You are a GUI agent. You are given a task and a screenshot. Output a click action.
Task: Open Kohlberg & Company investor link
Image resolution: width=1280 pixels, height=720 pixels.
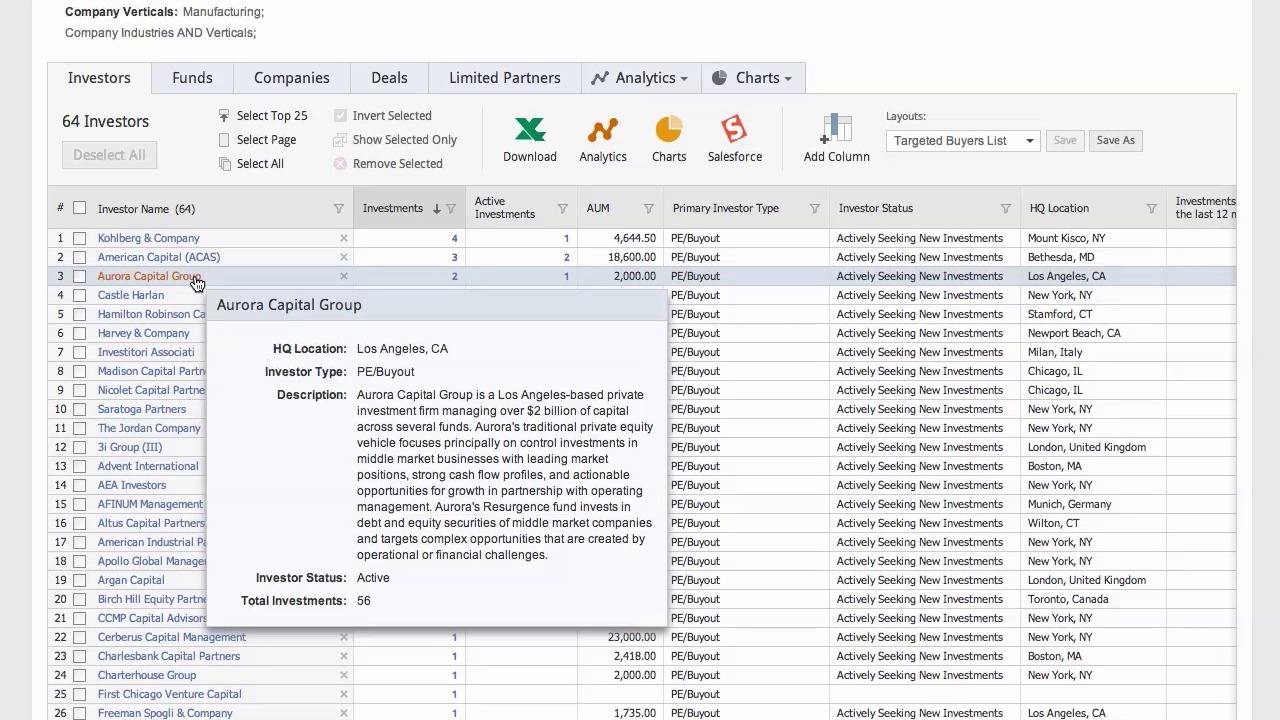[x=149, y=238]
